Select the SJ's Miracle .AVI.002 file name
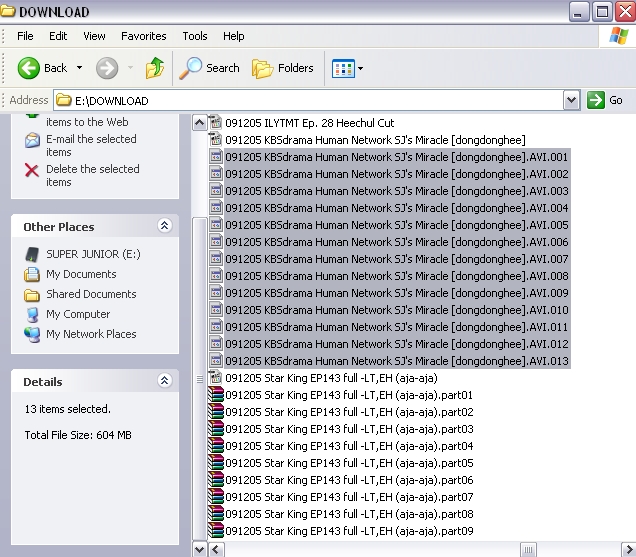This screenshot has width=636, height=557. pos(397,174)
